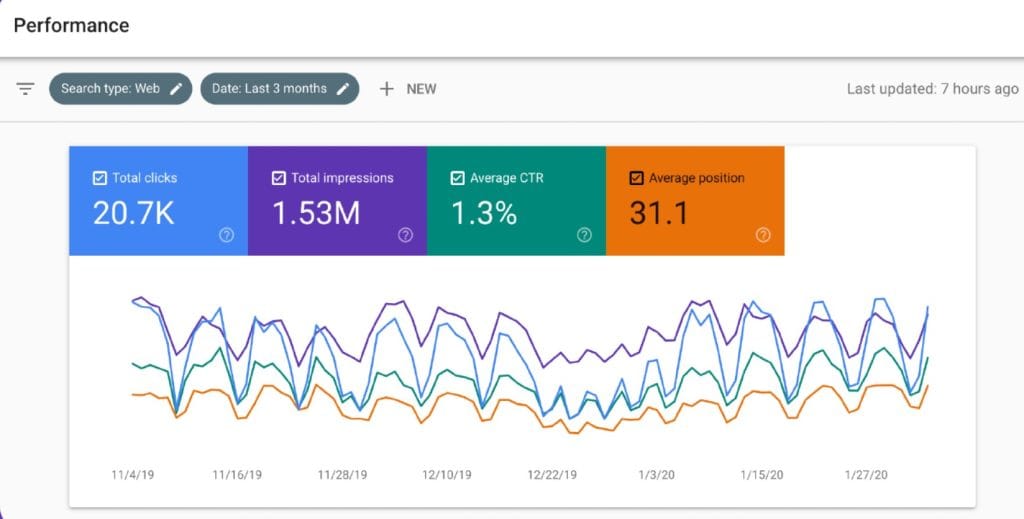This screenshot has width=1024, height=519.
Task: Click pencil icon on Date chip
Action: click(x=343, y=89)
